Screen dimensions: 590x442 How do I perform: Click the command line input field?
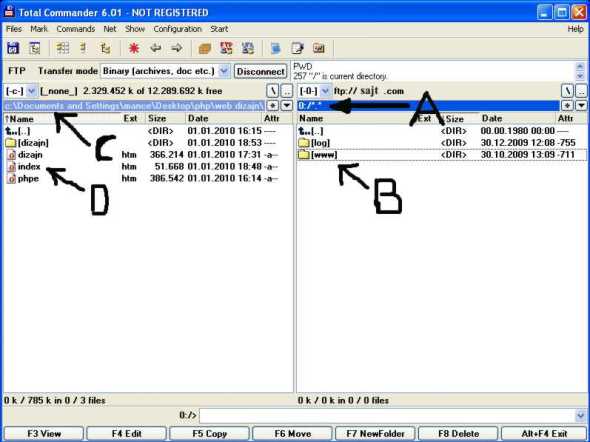[388, 416]
